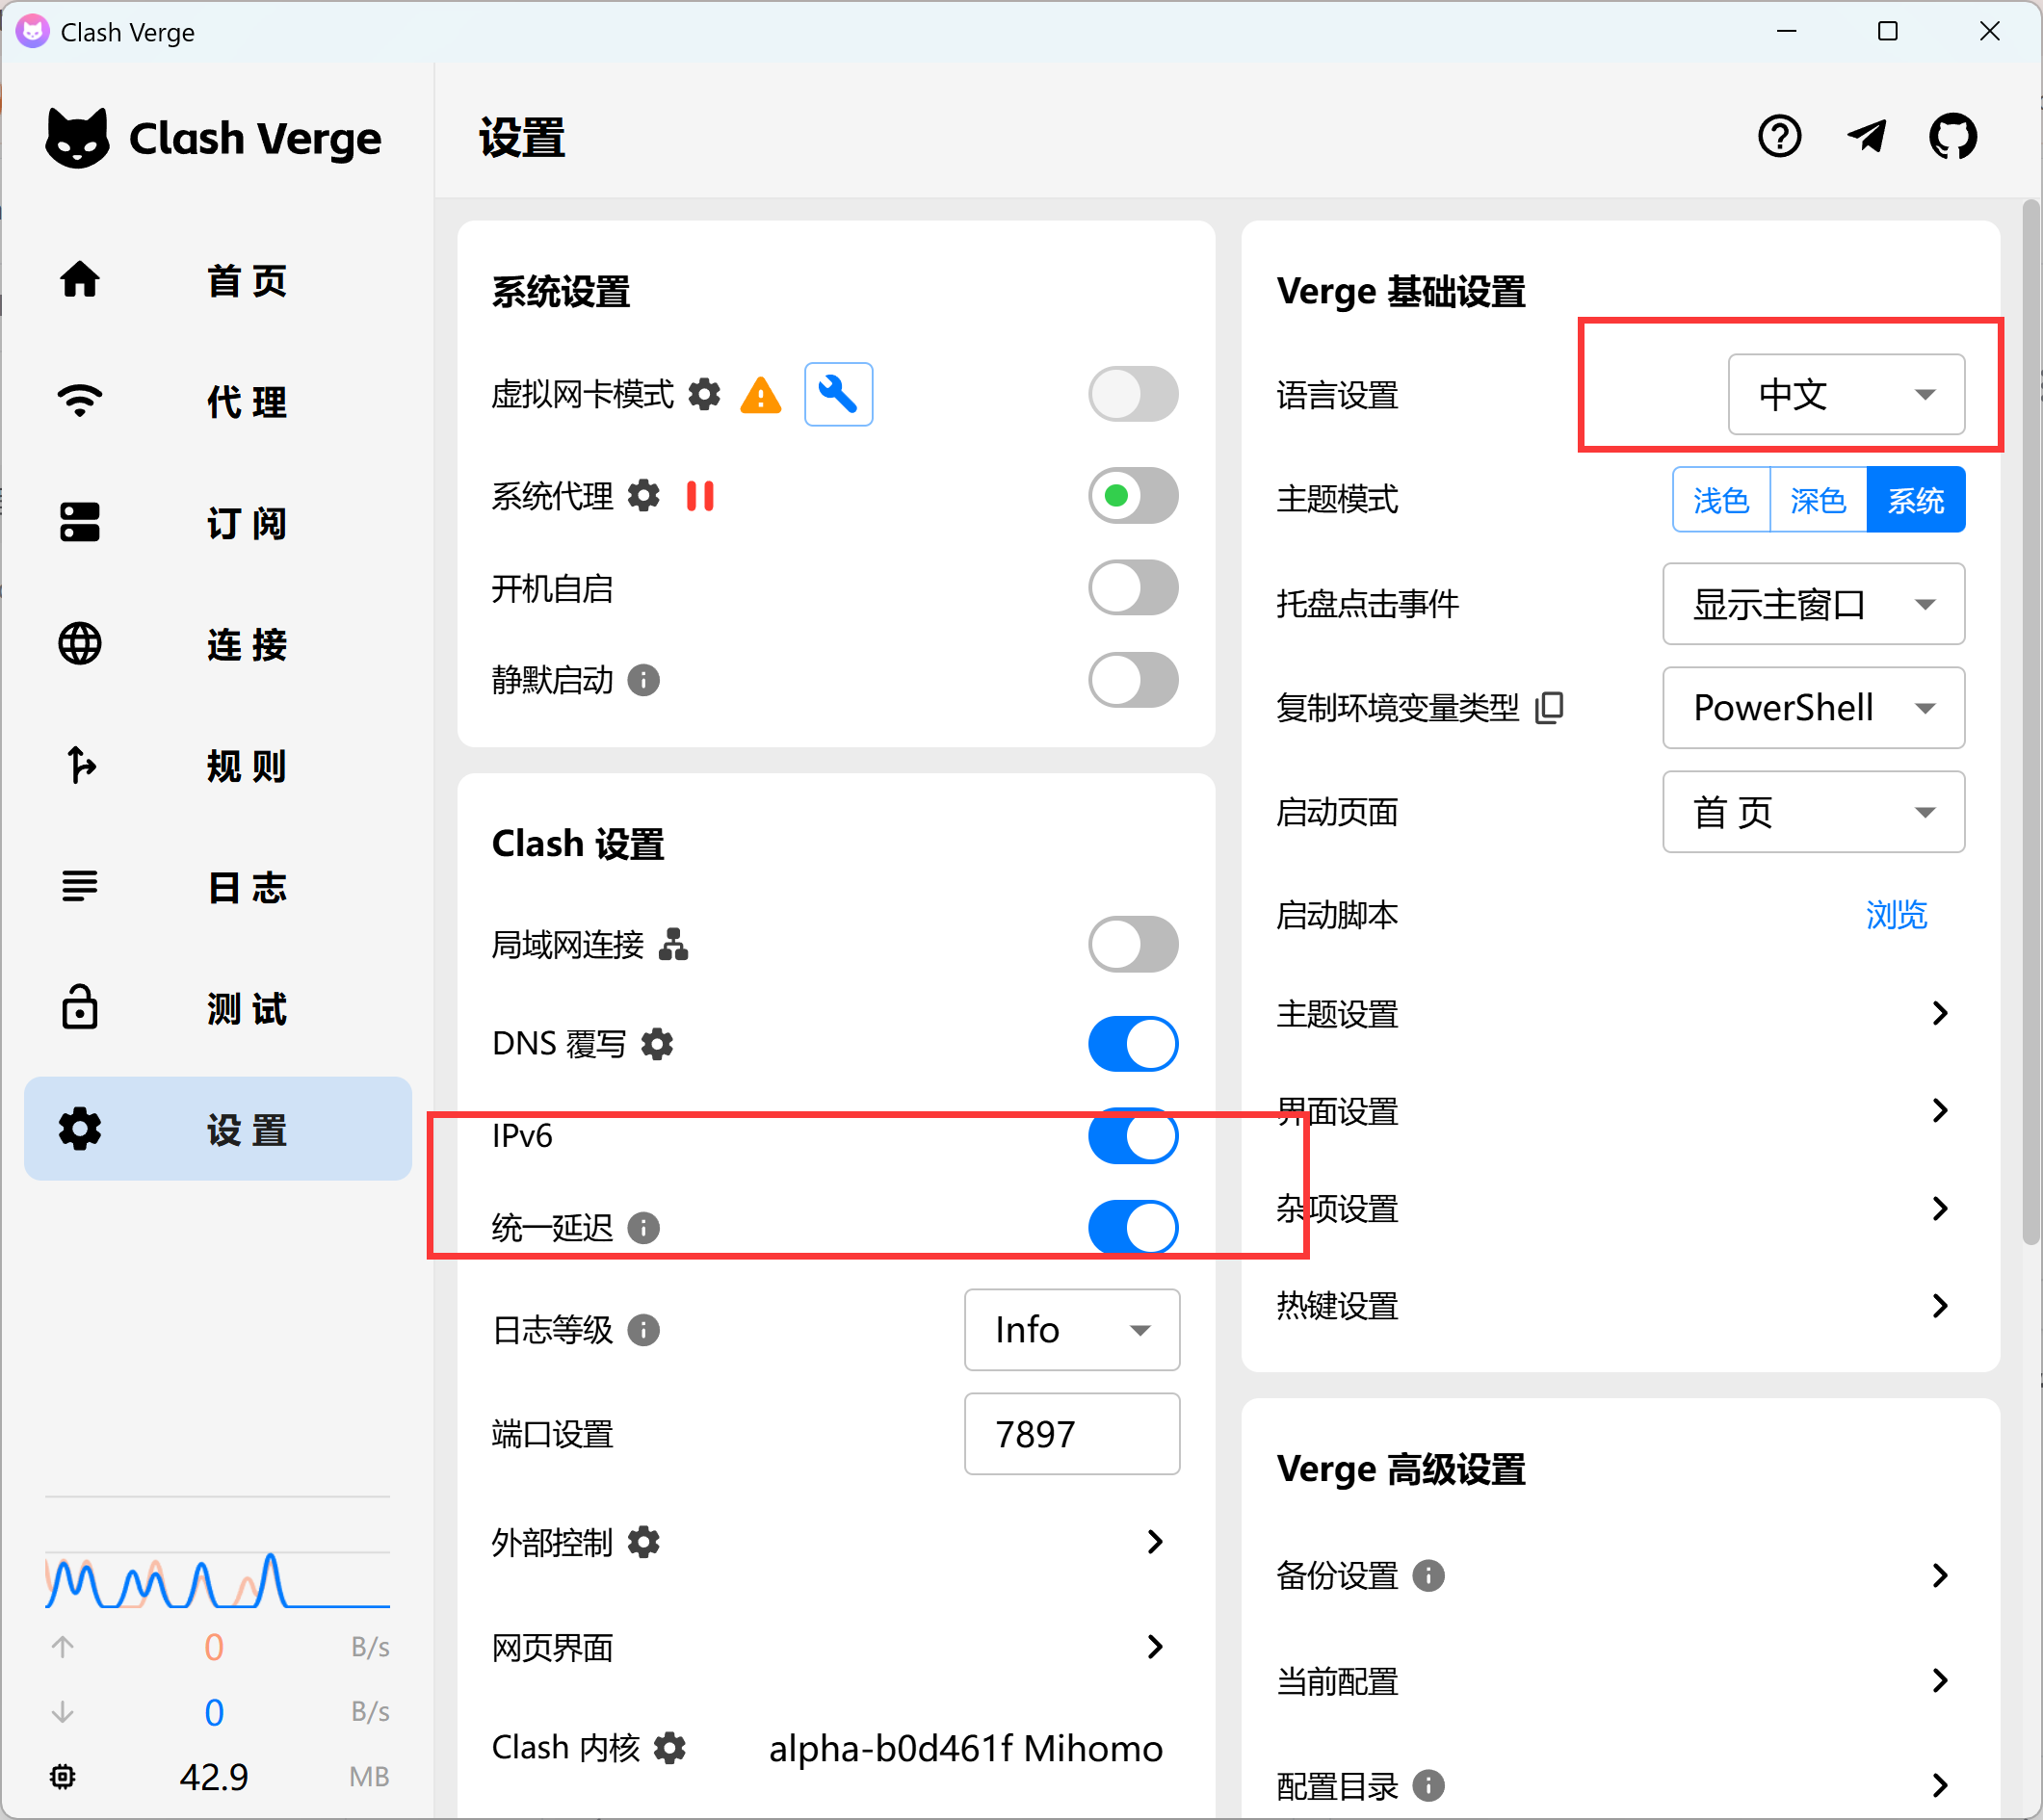Select the 深色 dark theme button
The image size is (2043, 1820).
click(x=1817, y=500)
